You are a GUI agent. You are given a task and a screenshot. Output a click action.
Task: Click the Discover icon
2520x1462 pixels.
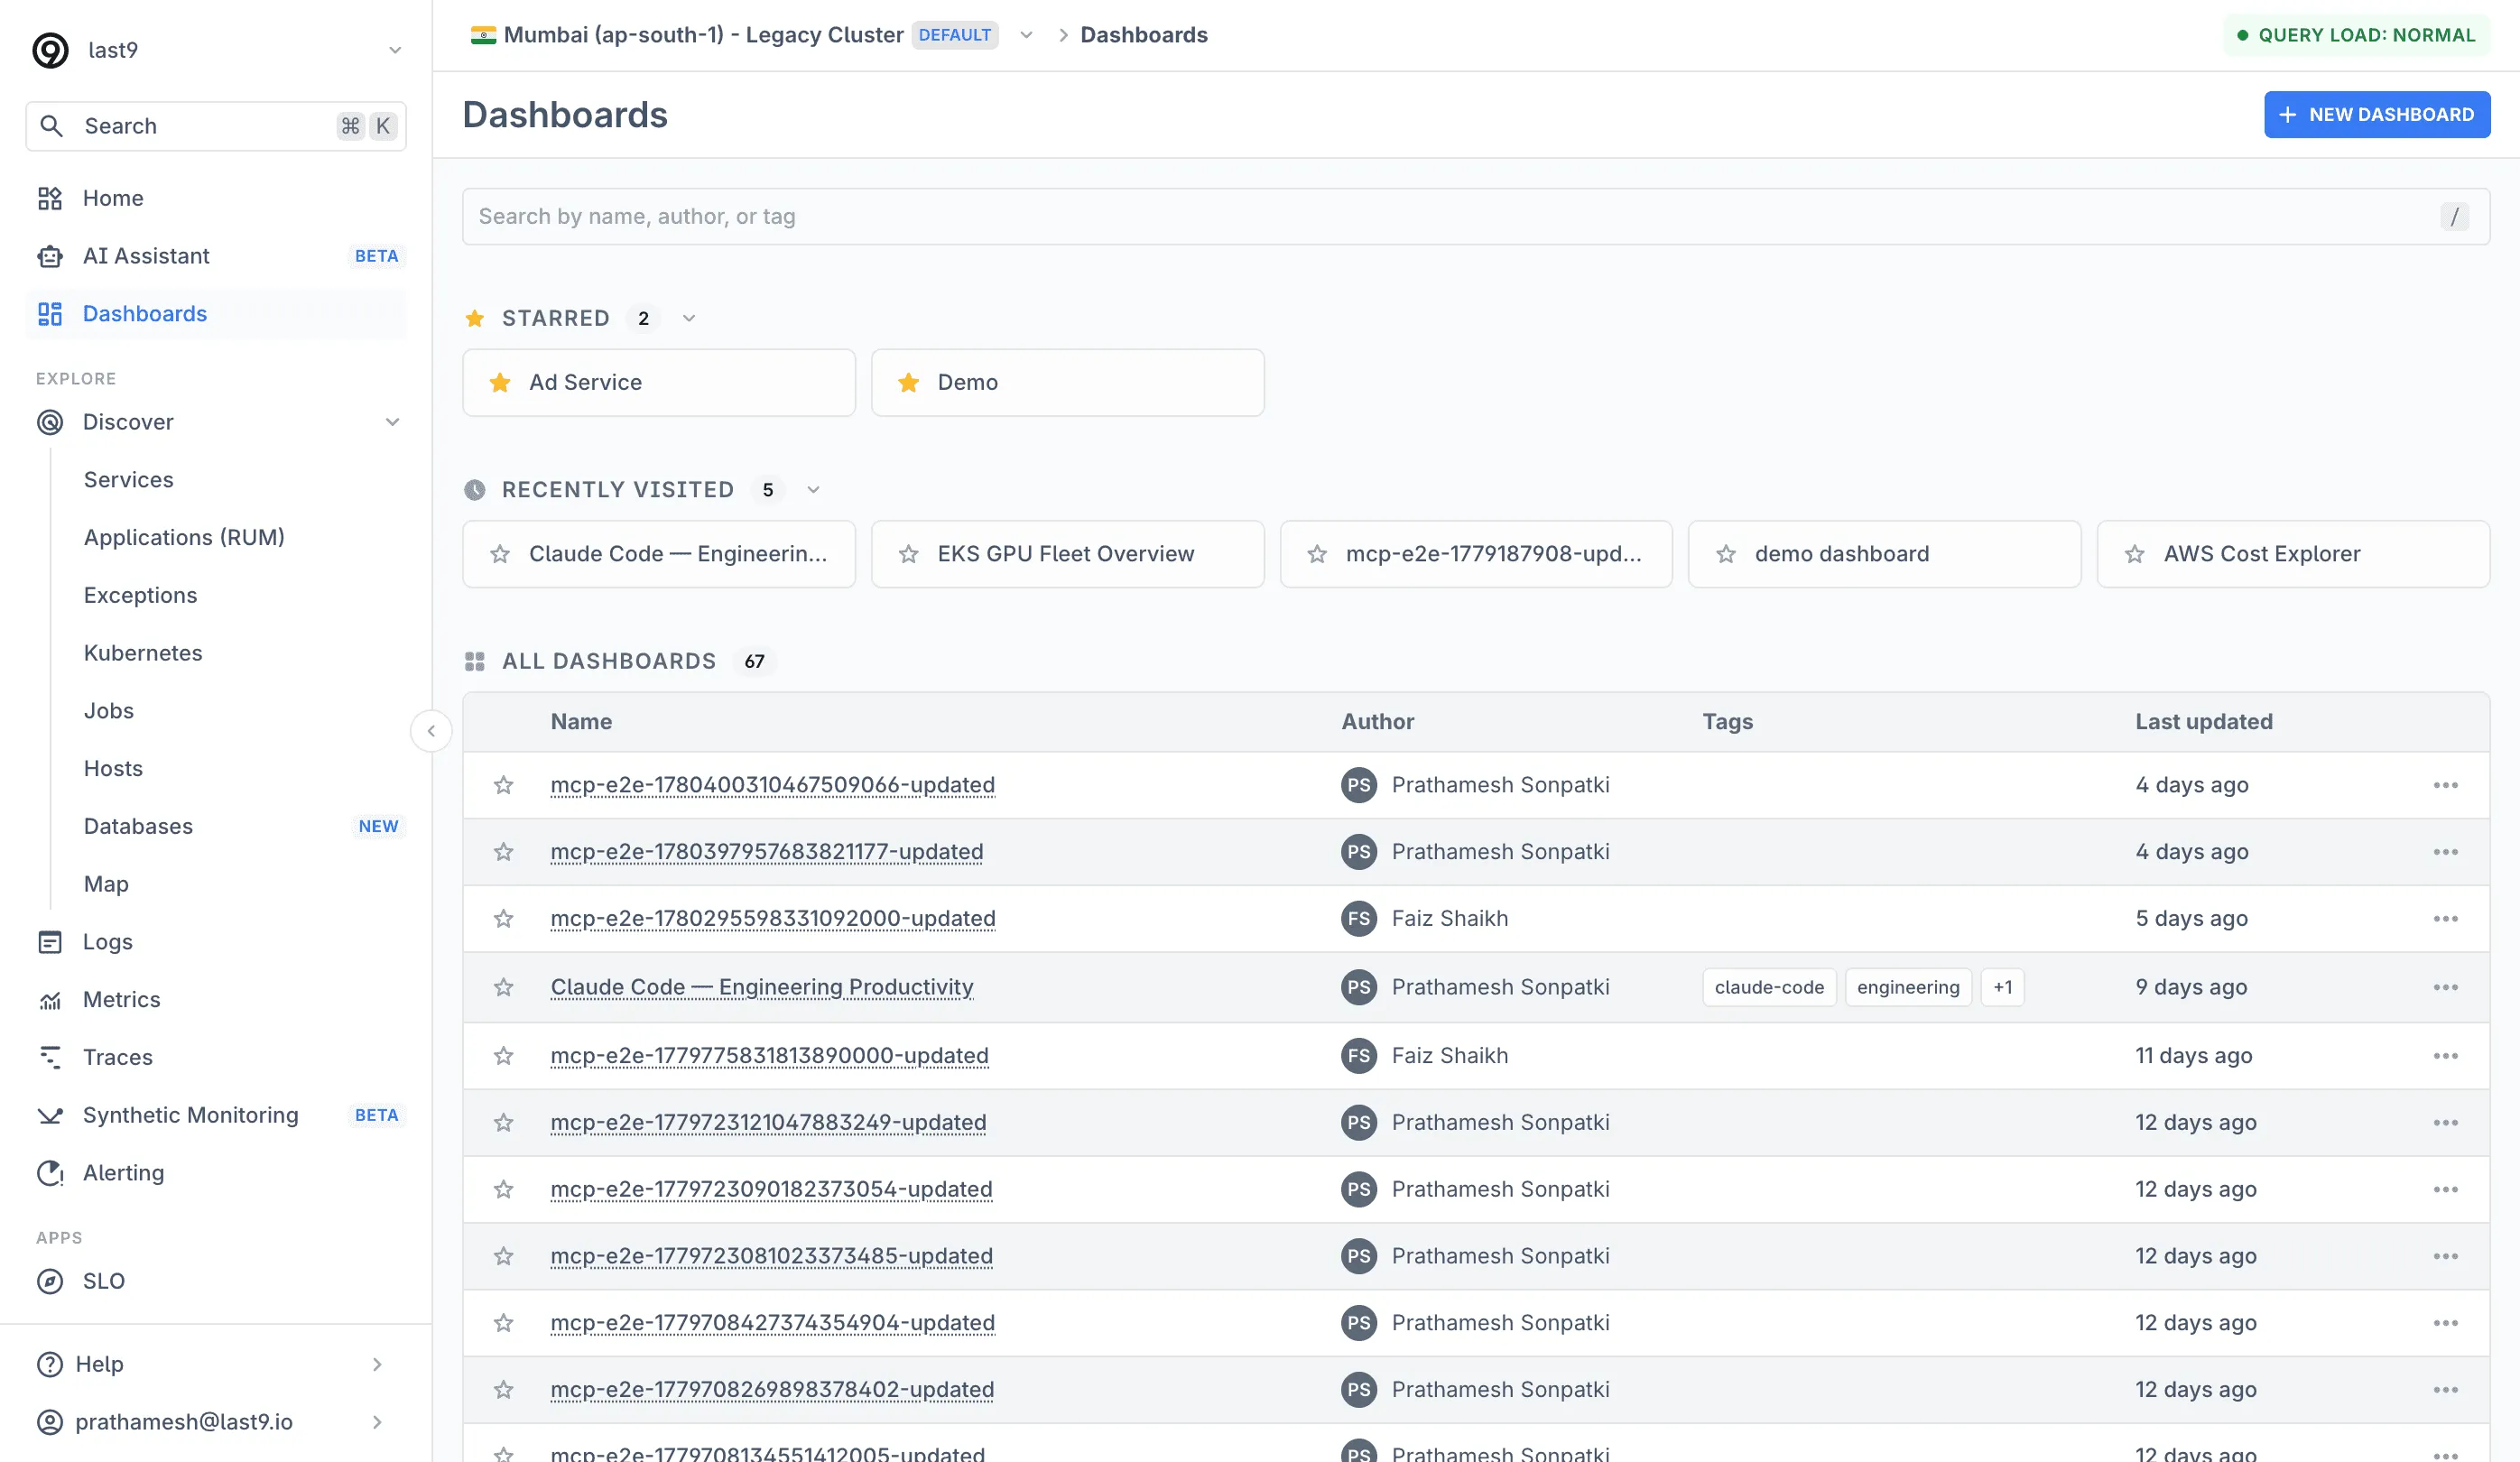point(50,422)
